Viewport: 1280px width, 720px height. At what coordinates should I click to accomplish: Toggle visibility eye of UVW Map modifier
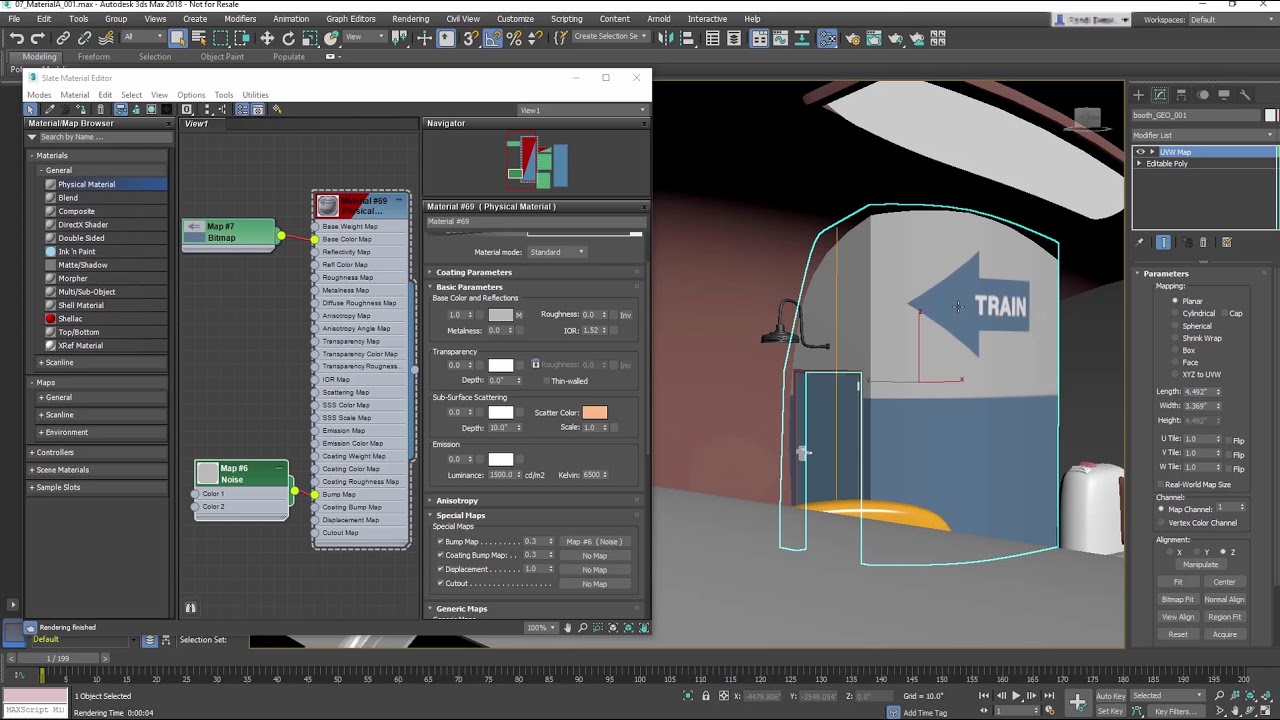point(1140,152)
